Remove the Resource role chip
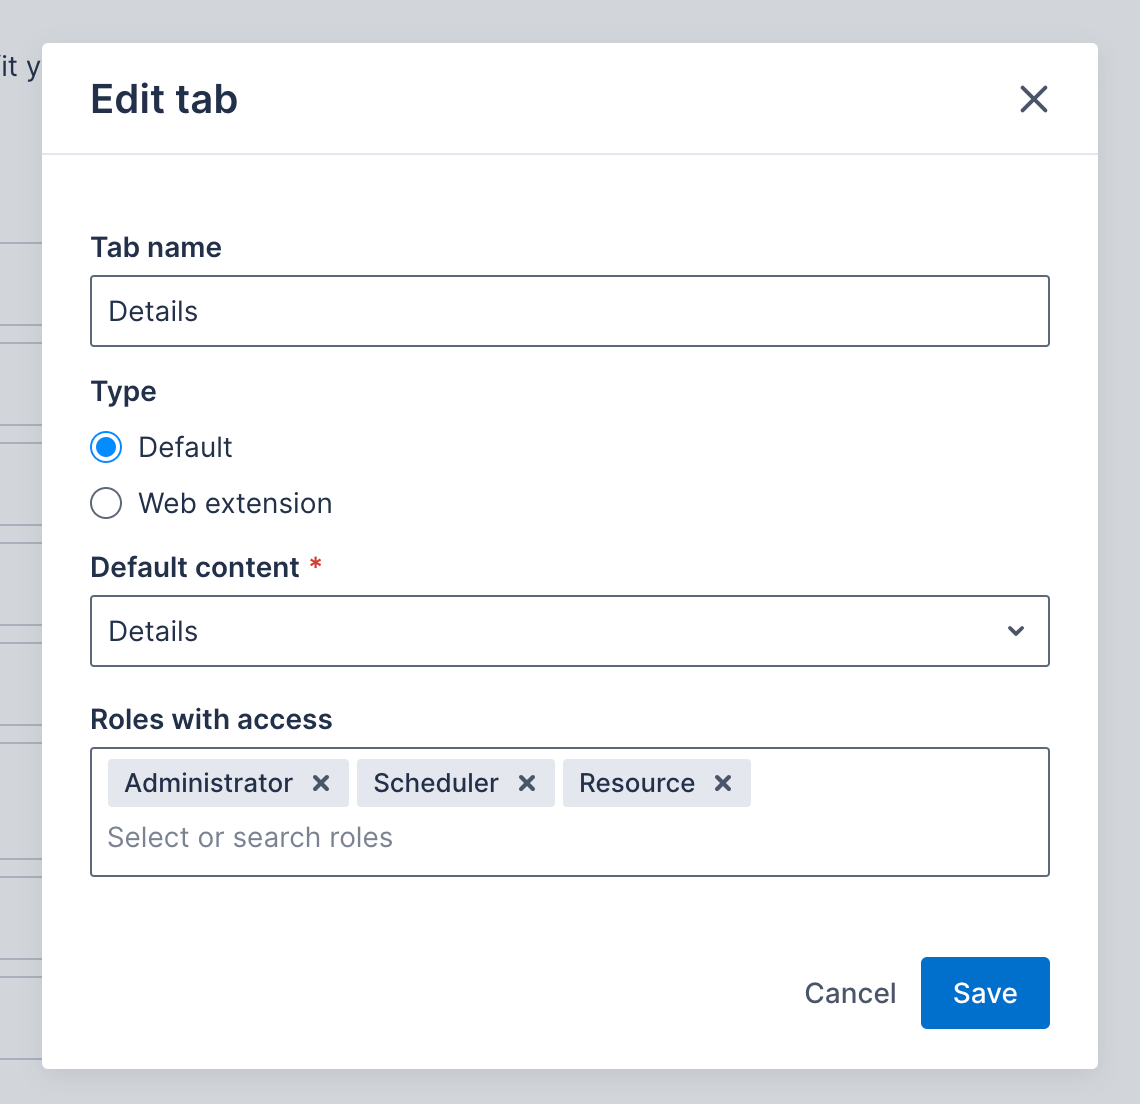 (723, 783)
